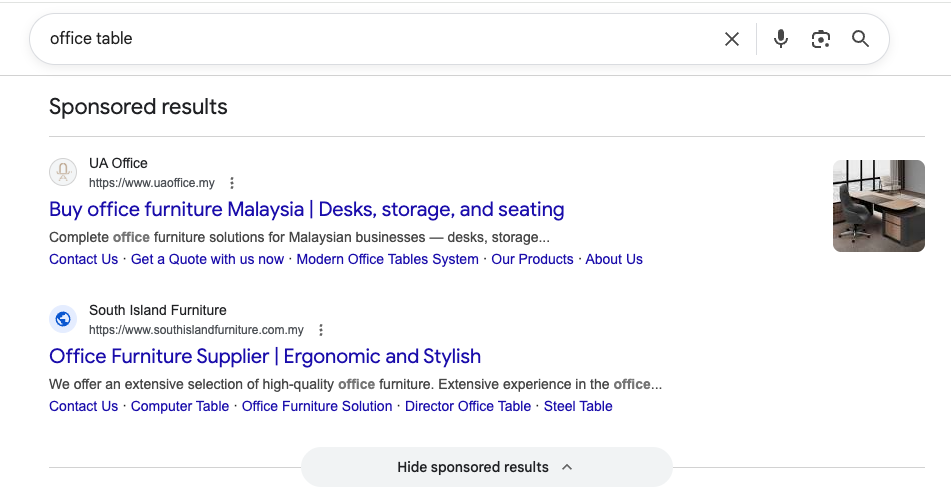
Task: Select Director Office Table sitelink
Action: pos(468,406)
